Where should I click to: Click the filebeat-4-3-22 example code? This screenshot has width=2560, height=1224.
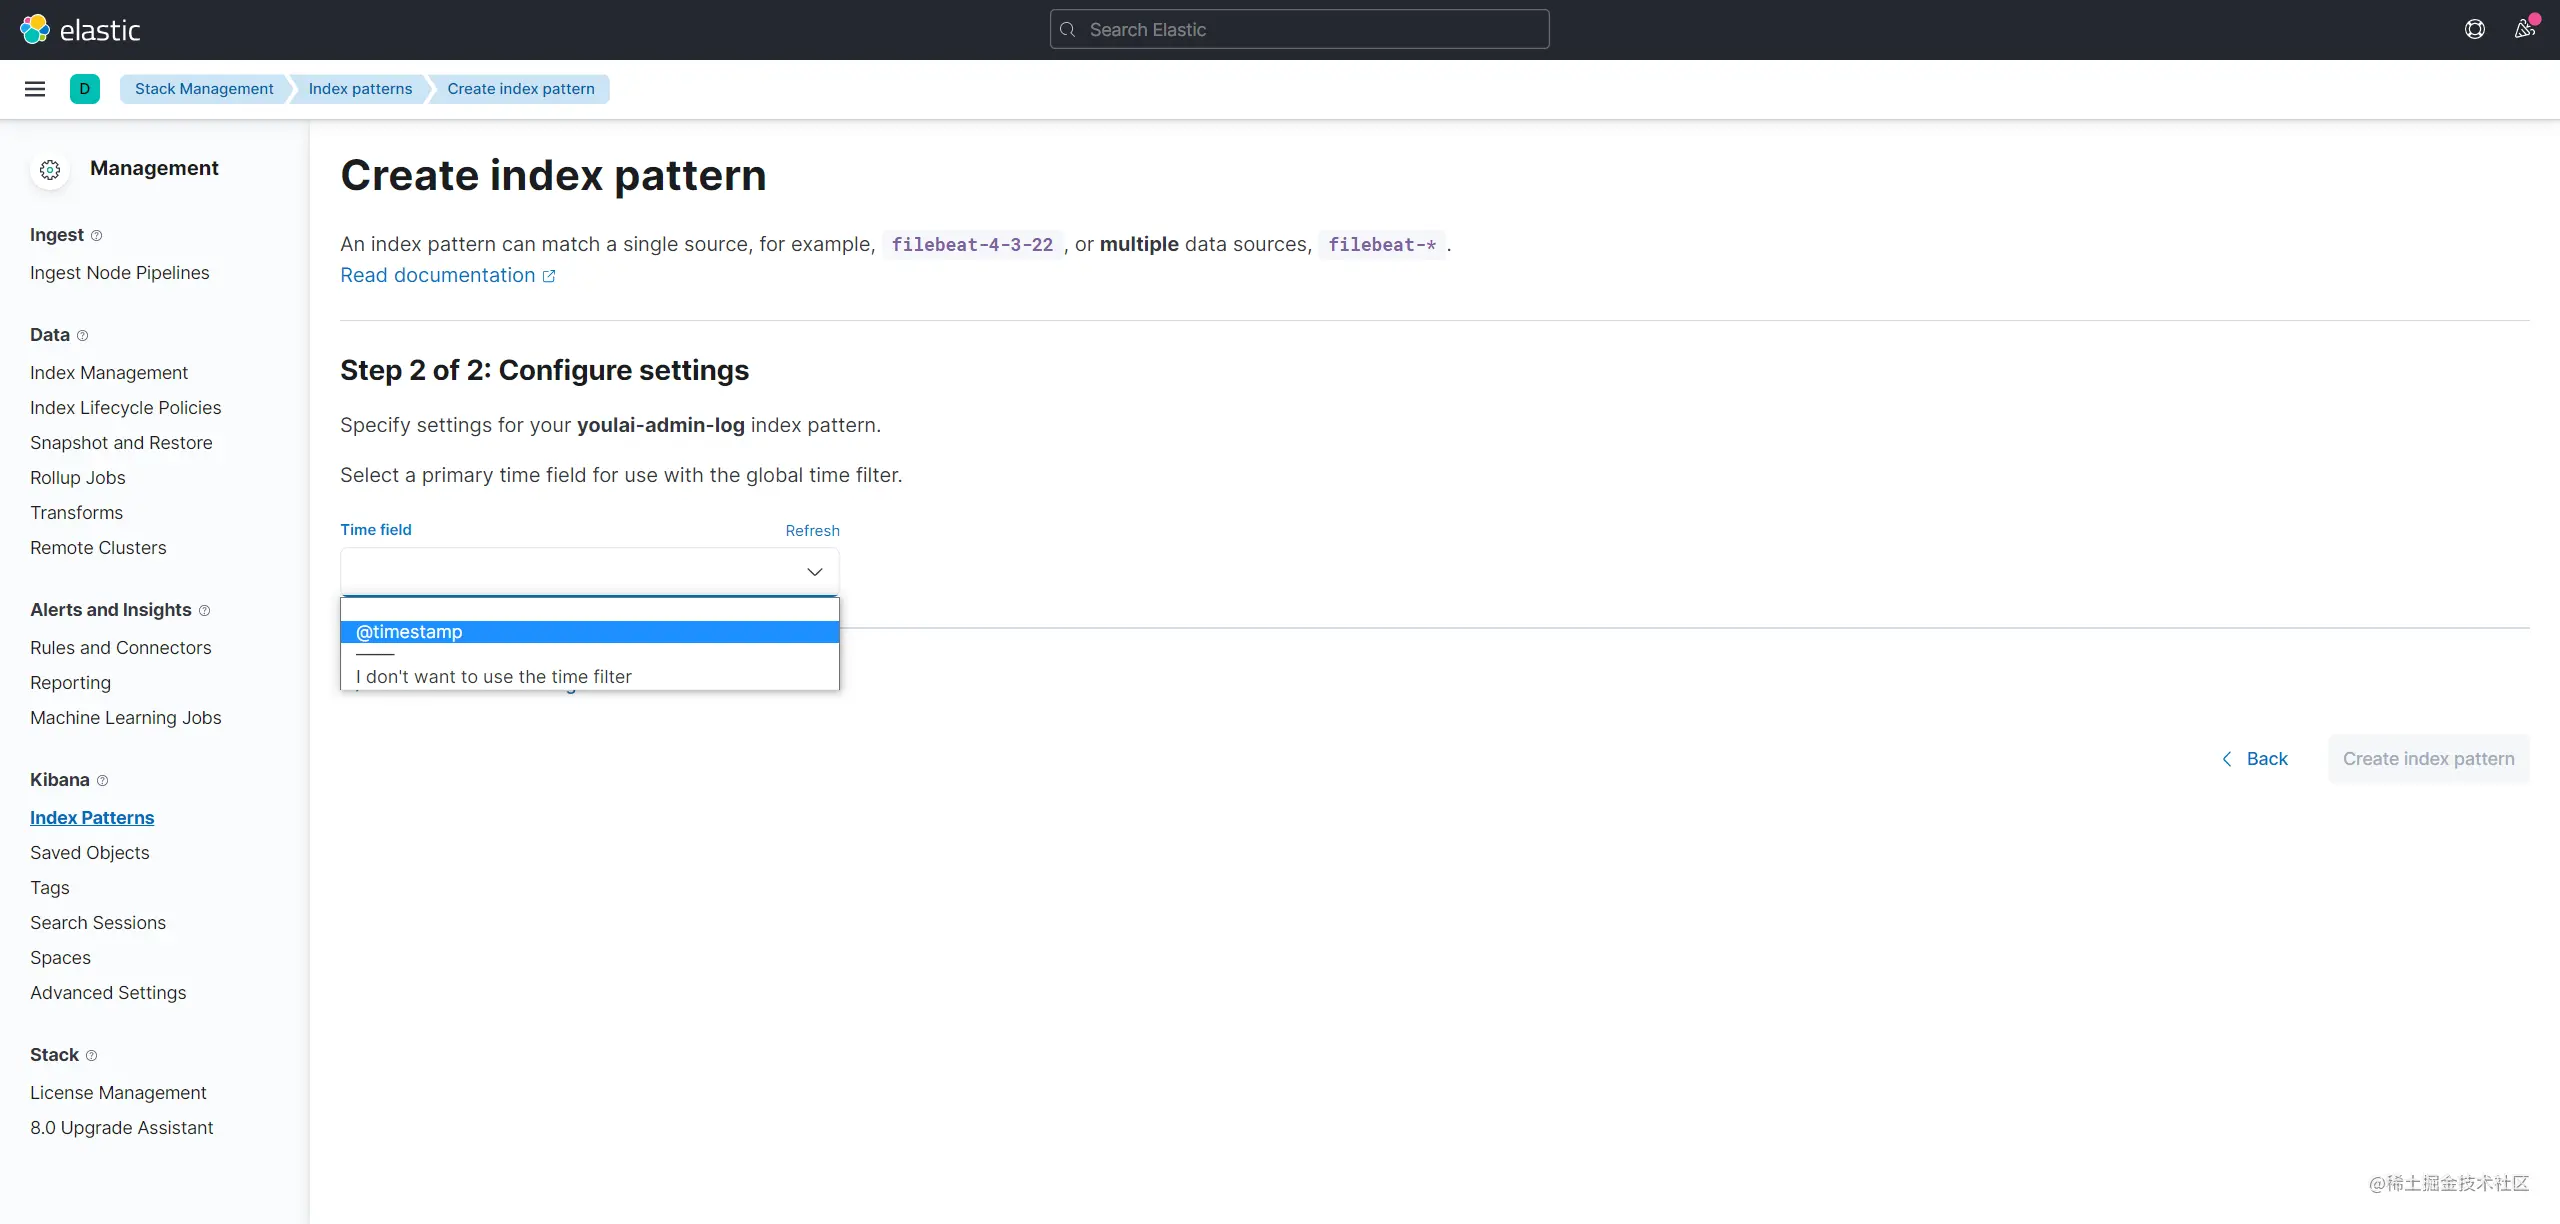[972, 245]
